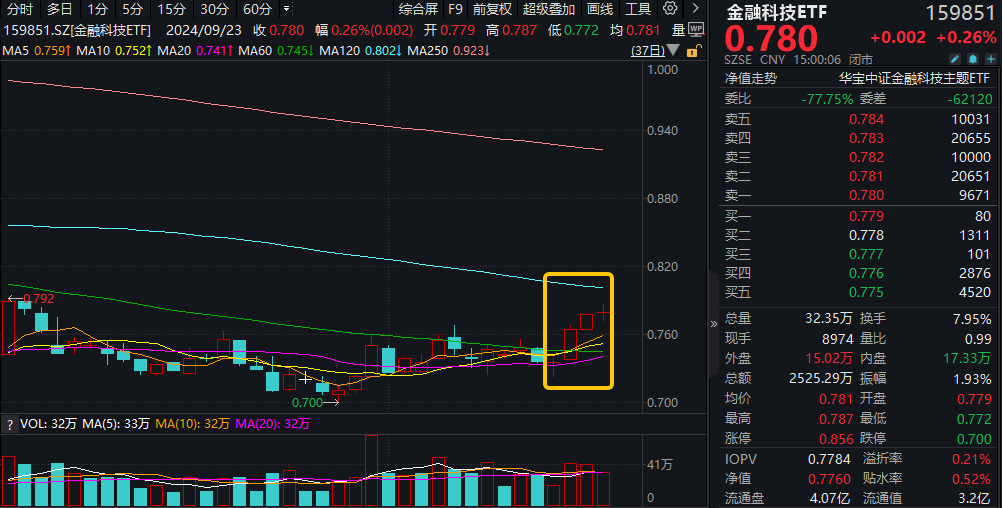Viewport: 1003px width, 508px height.
Task: Switch to 多日 multi-day tab
Action: (x=59, y=9)
